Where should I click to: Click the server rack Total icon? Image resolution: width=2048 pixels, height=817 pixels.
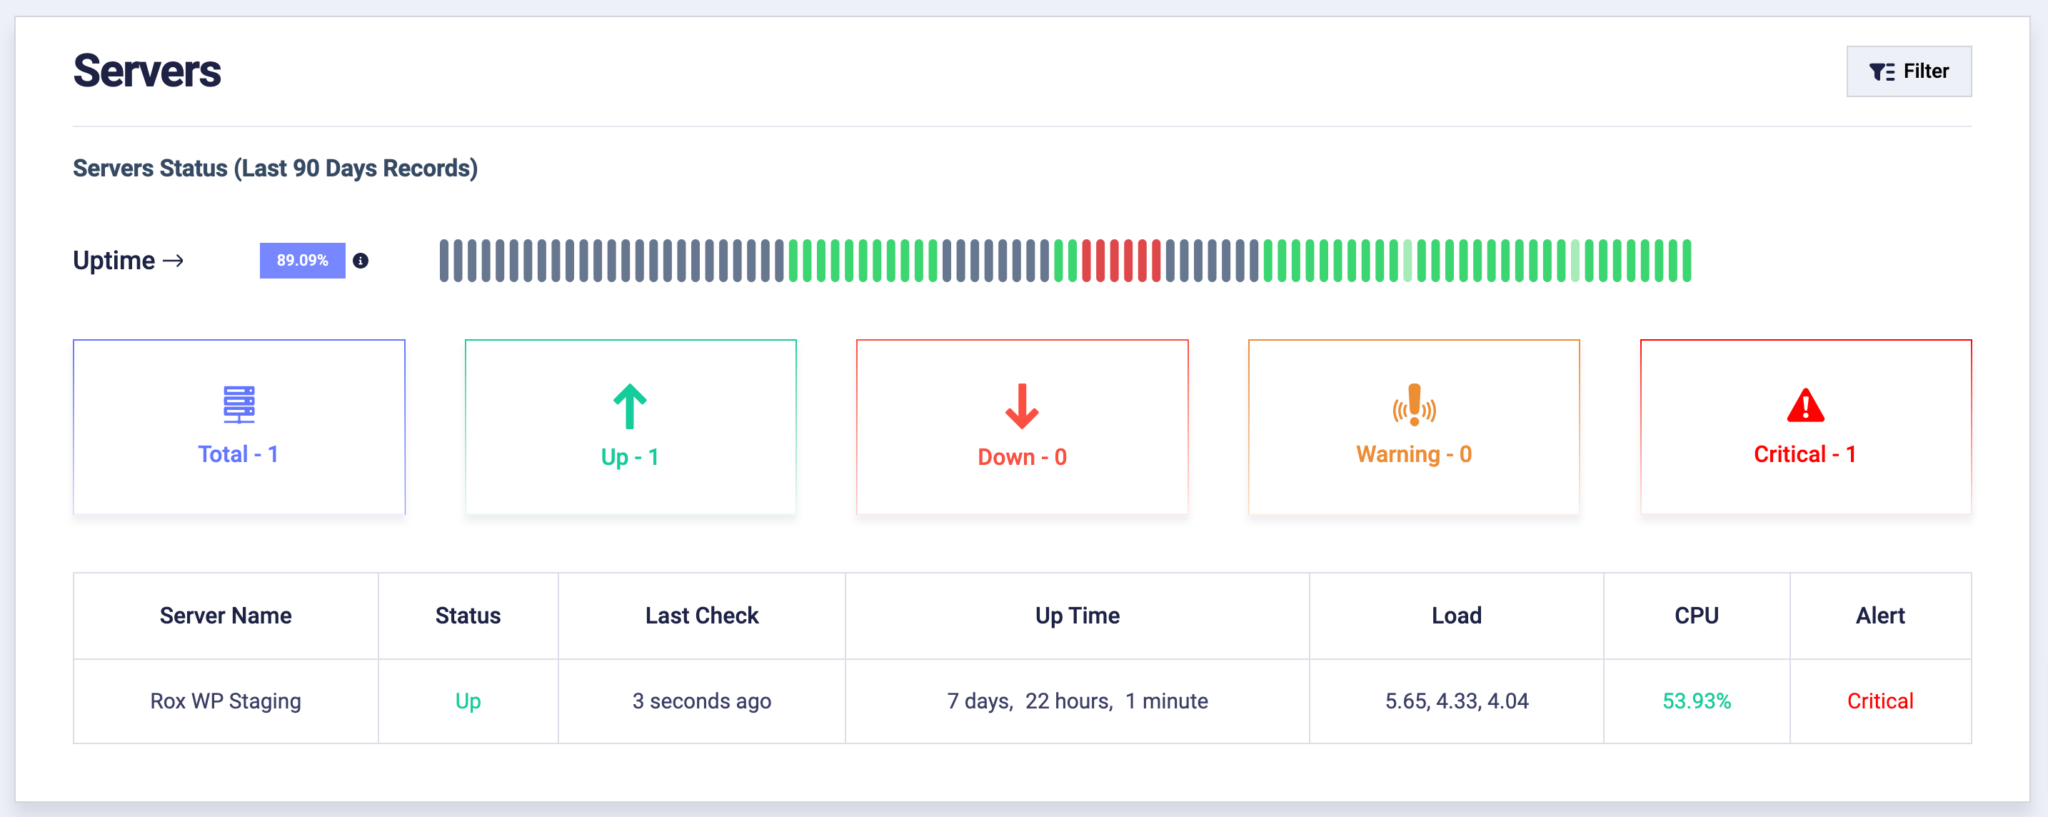click(x=239, y=404)
